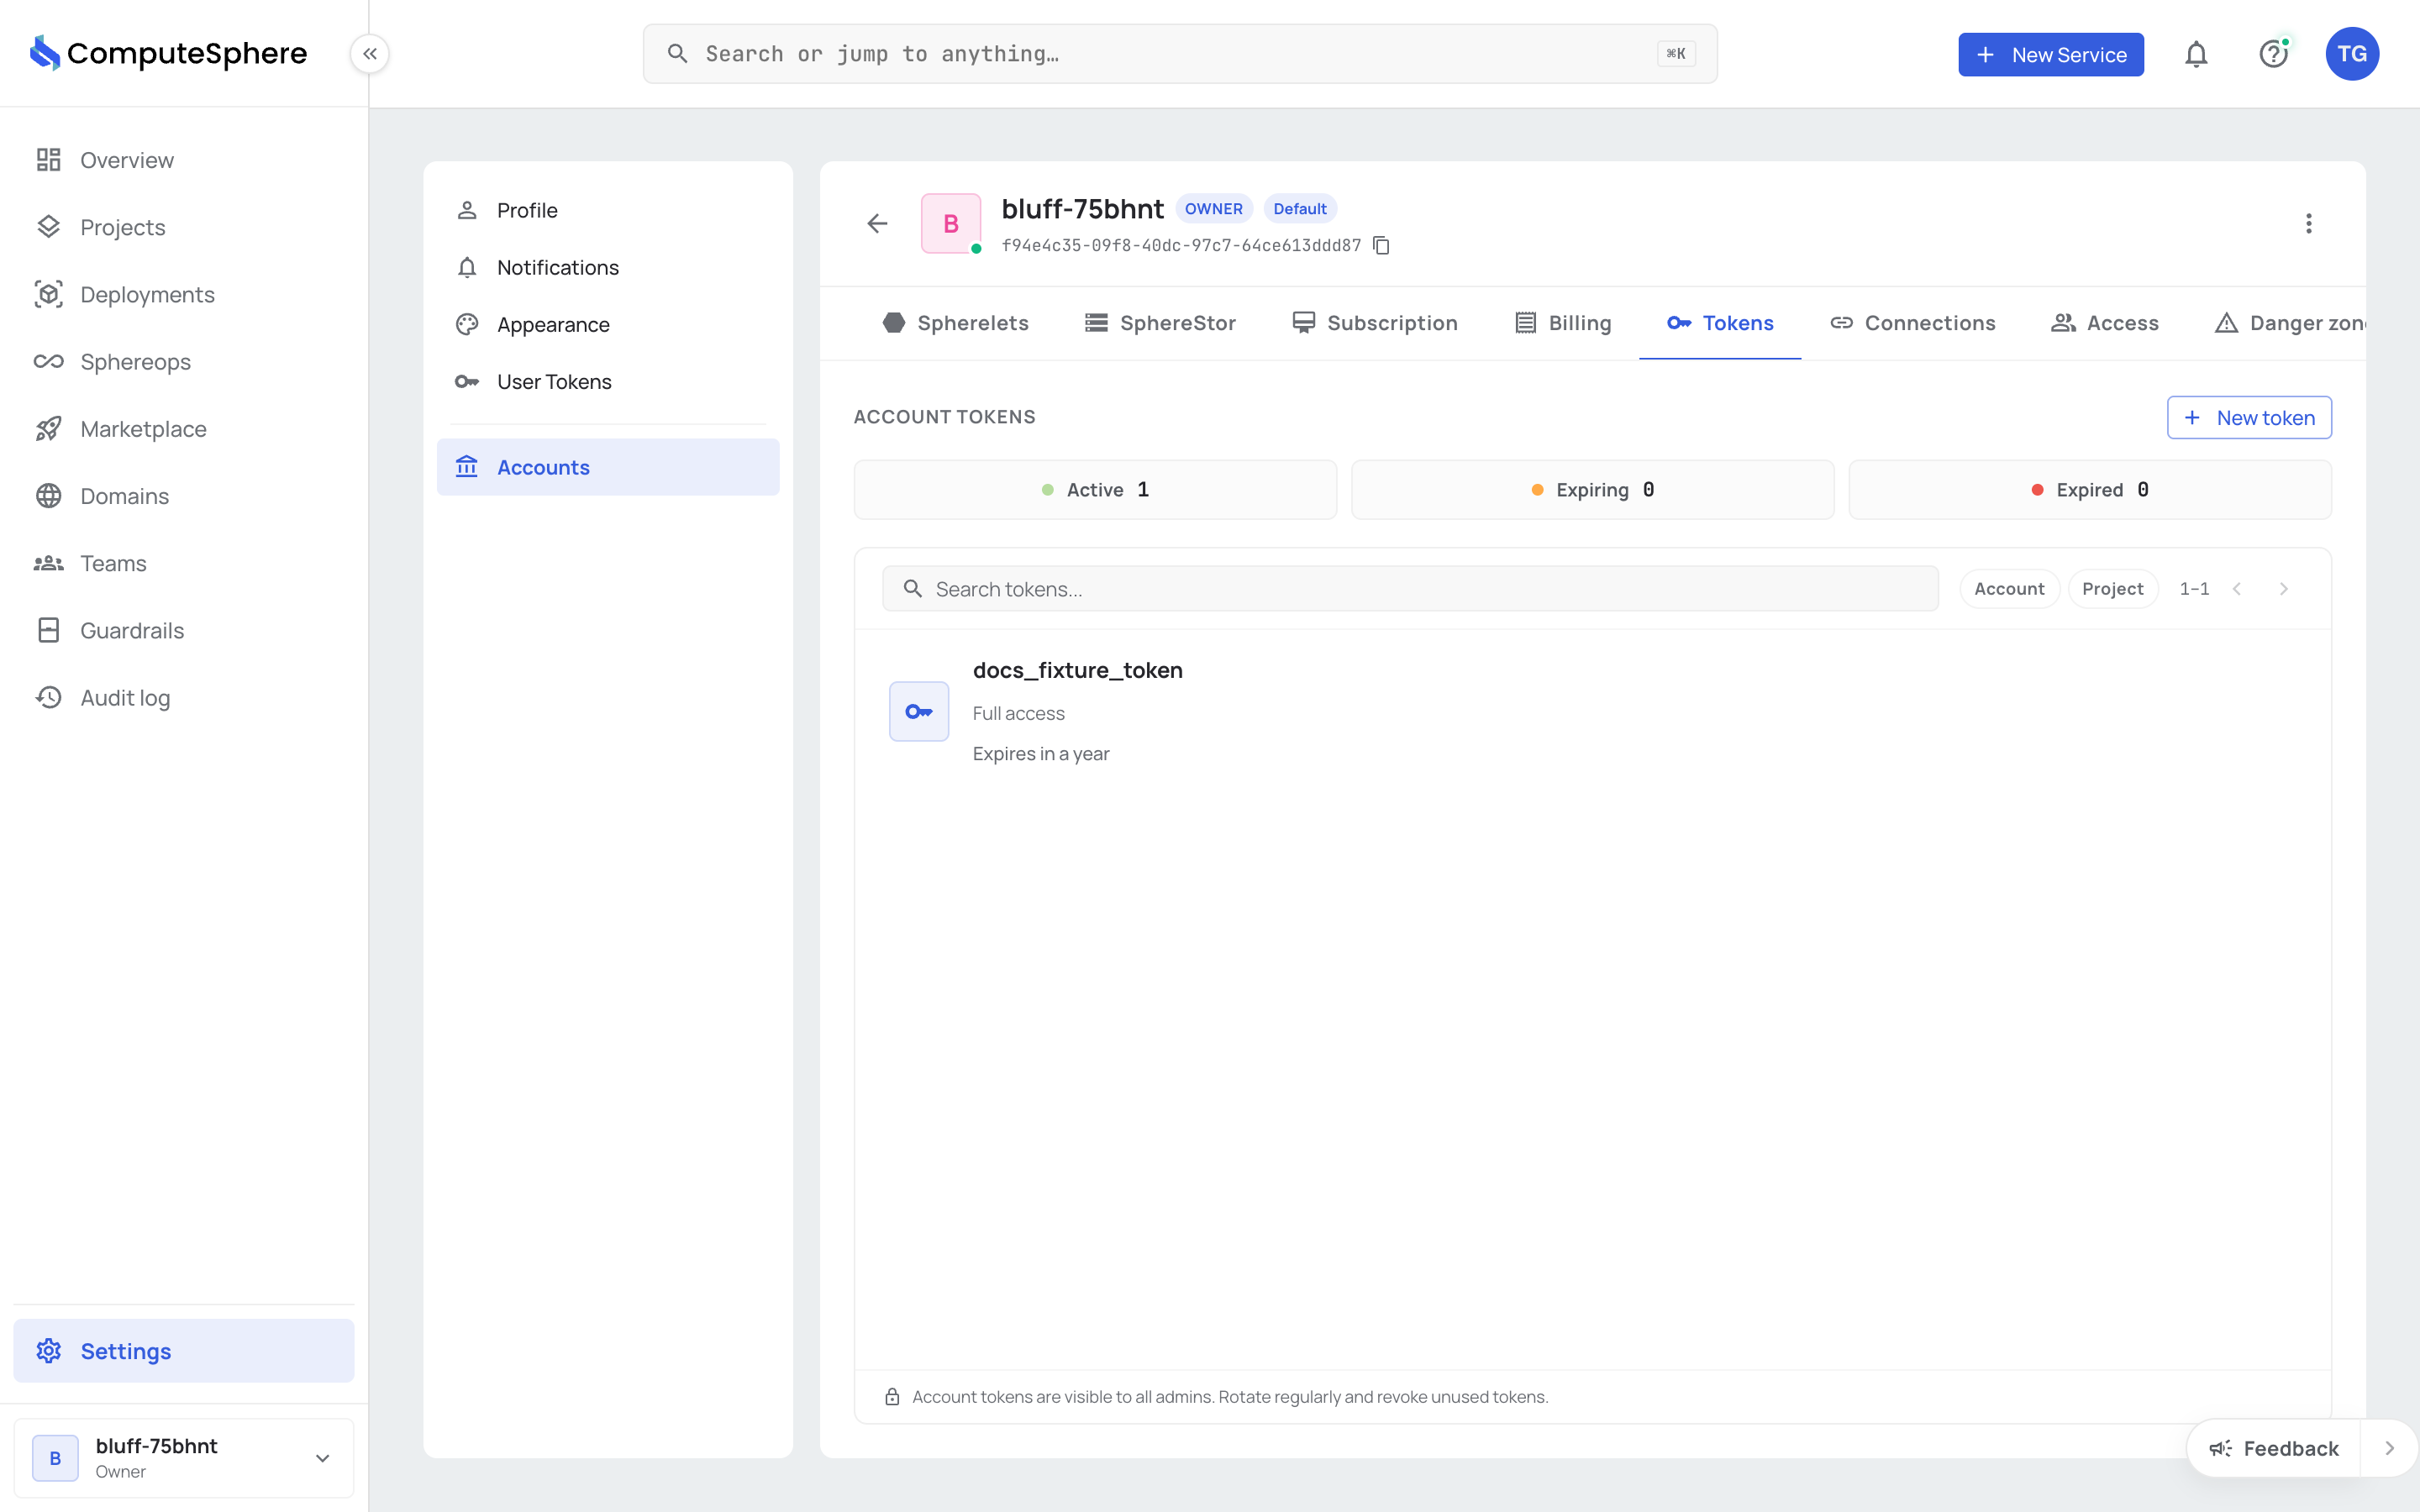Open the Audit log sidebar item

pyautogui.click(x=184, y=697)
